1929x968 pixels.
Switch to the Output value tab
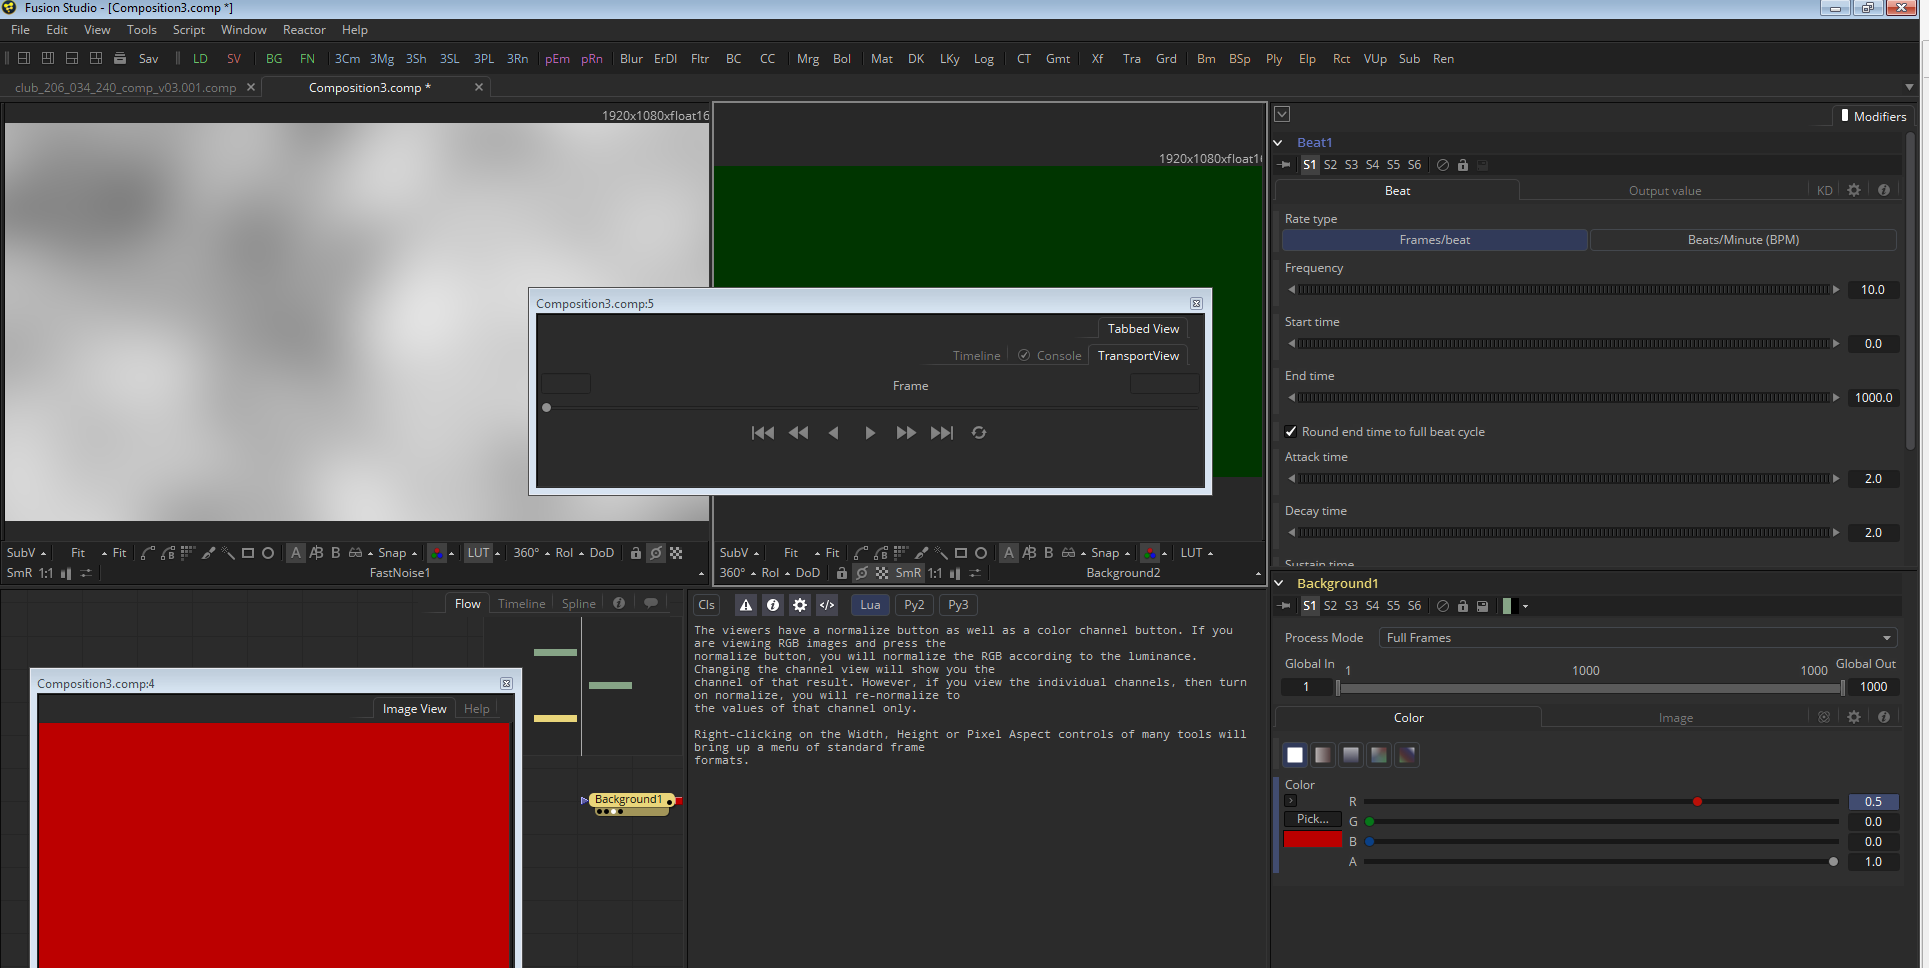pyautogui.click(x=1664, y=191)
